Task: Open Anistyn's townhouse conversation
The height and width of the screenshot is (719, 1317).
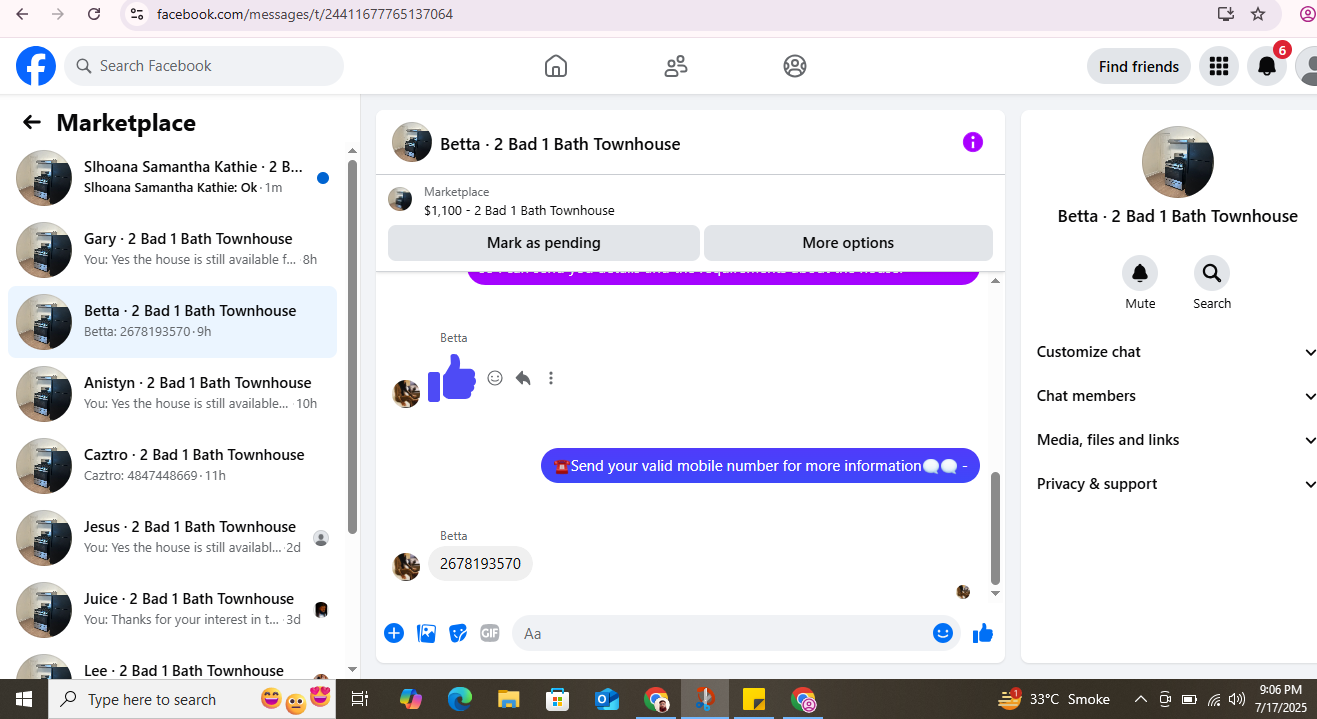Action: [x=172, y=393]
